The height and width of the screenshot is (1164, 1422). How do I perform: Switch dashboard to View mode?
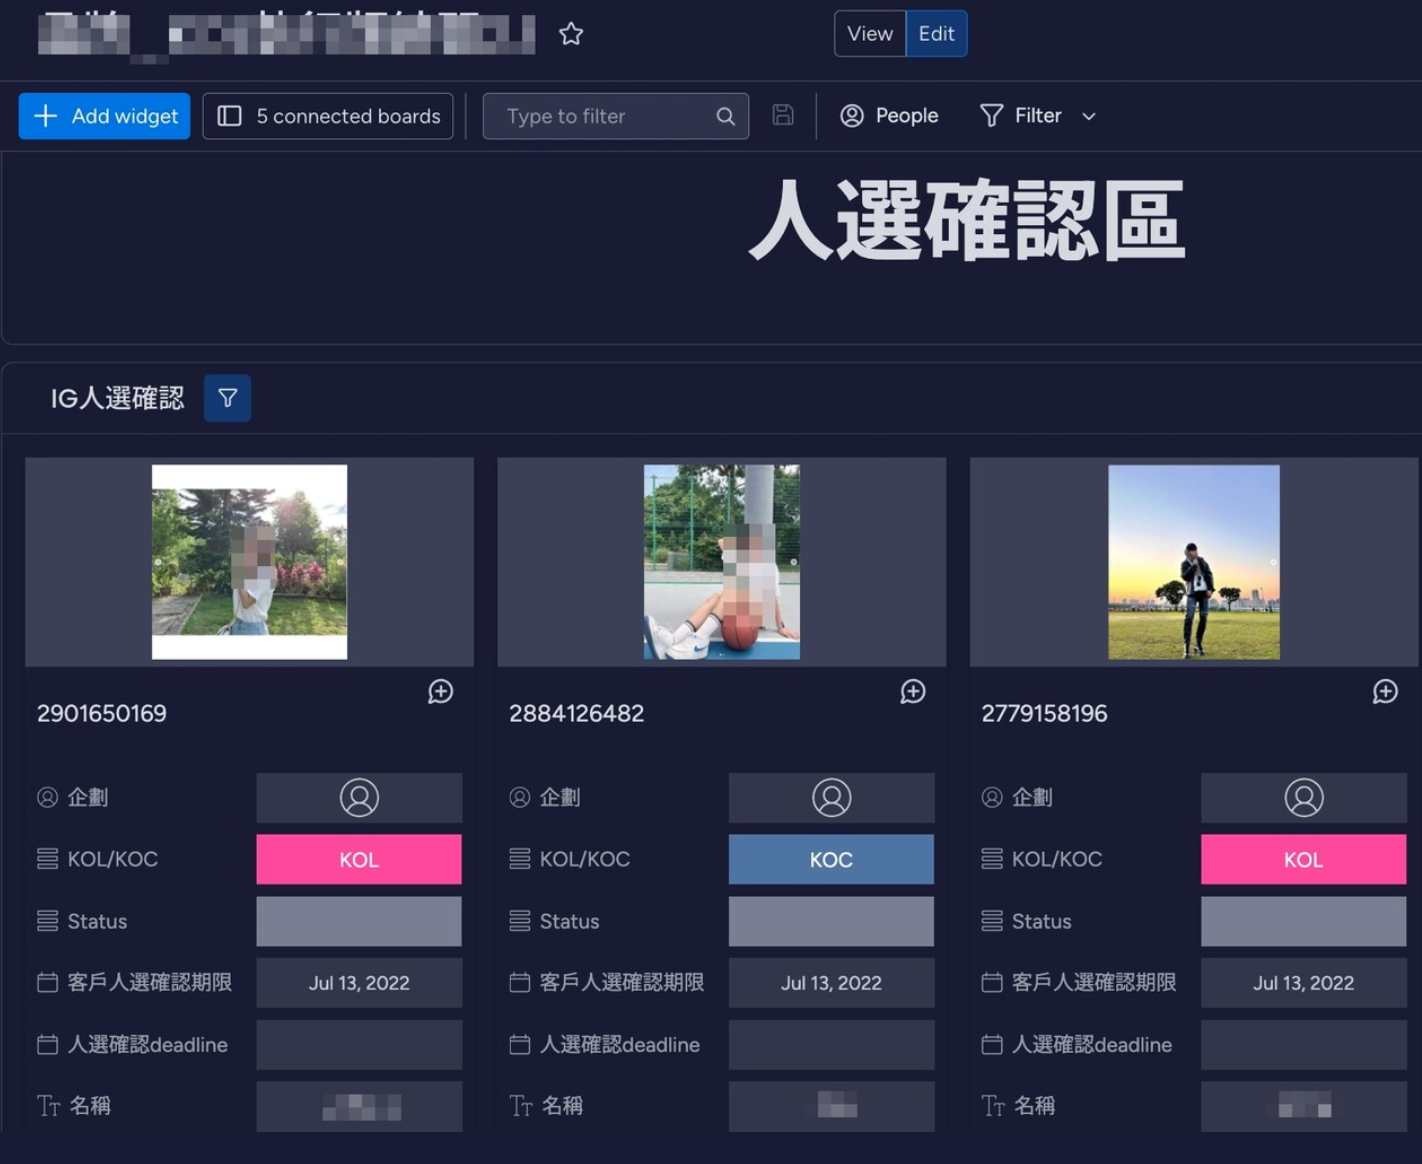pyautogui.click(x=870, y=34)
